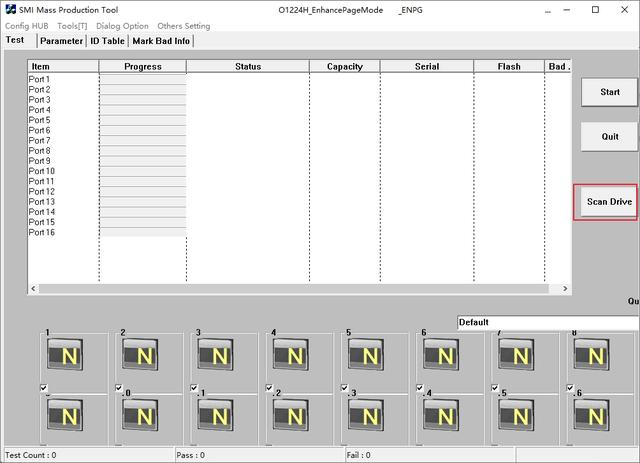This screenshot has height=463, width=640.
Task: Click the port 10 'N' drive icon
Action: [140, 415]
